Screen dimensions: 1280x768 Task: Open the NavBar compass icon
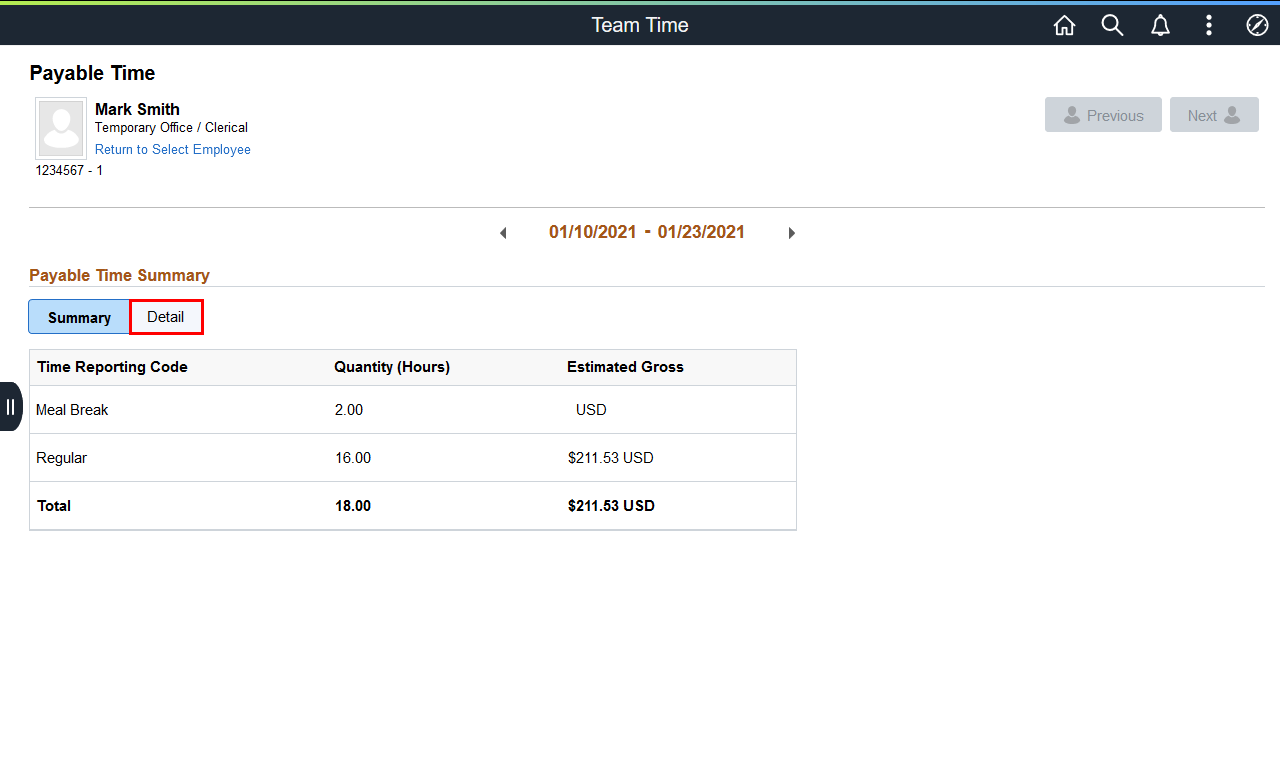pos(1257,26)
